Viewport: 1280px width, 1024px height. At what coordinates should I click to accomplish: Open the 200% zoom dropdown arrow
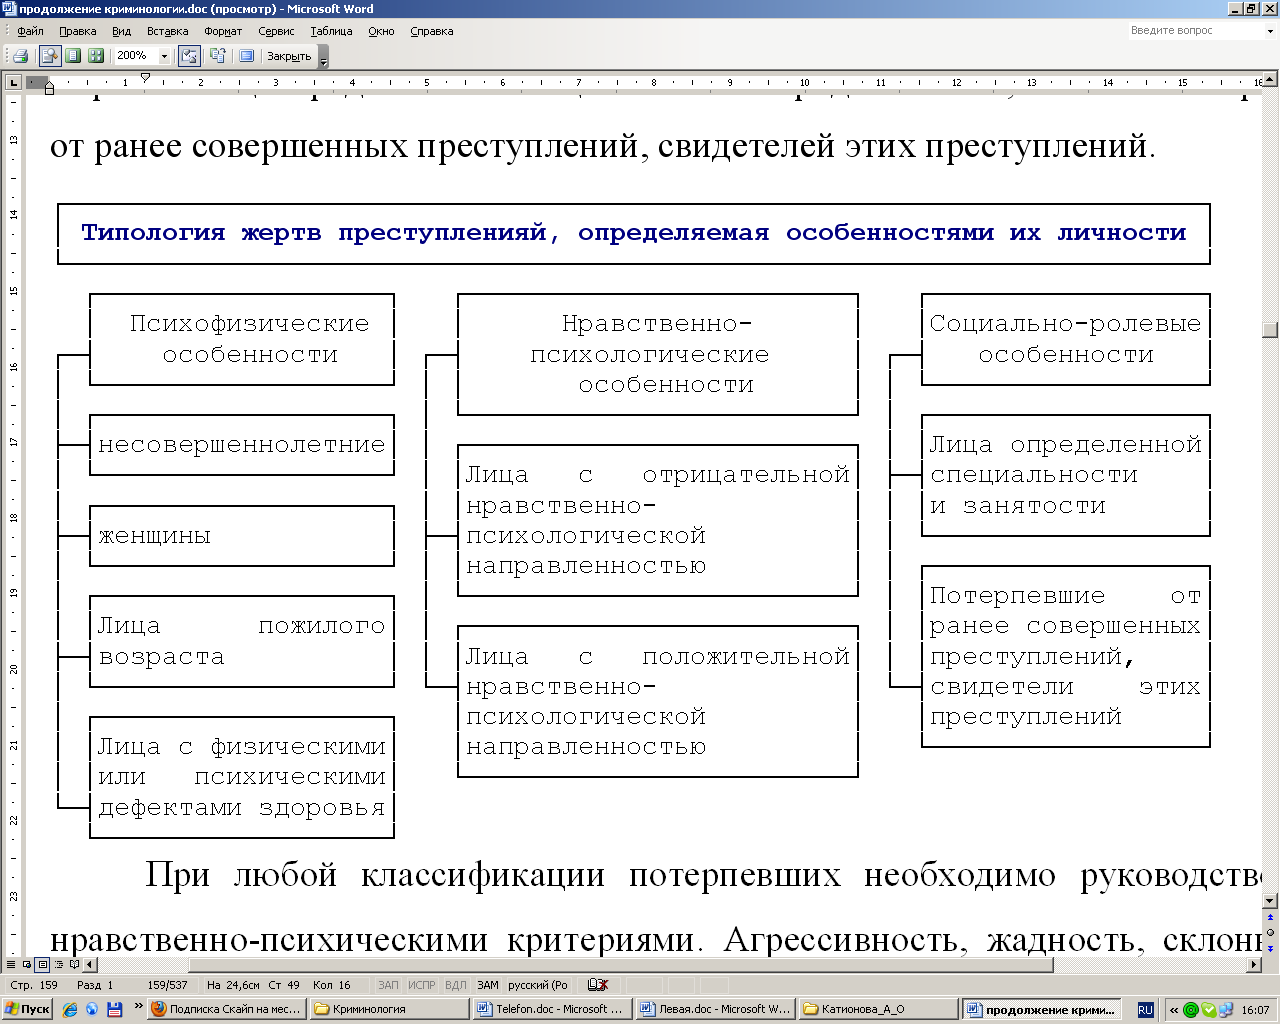(x=164, y=55)
